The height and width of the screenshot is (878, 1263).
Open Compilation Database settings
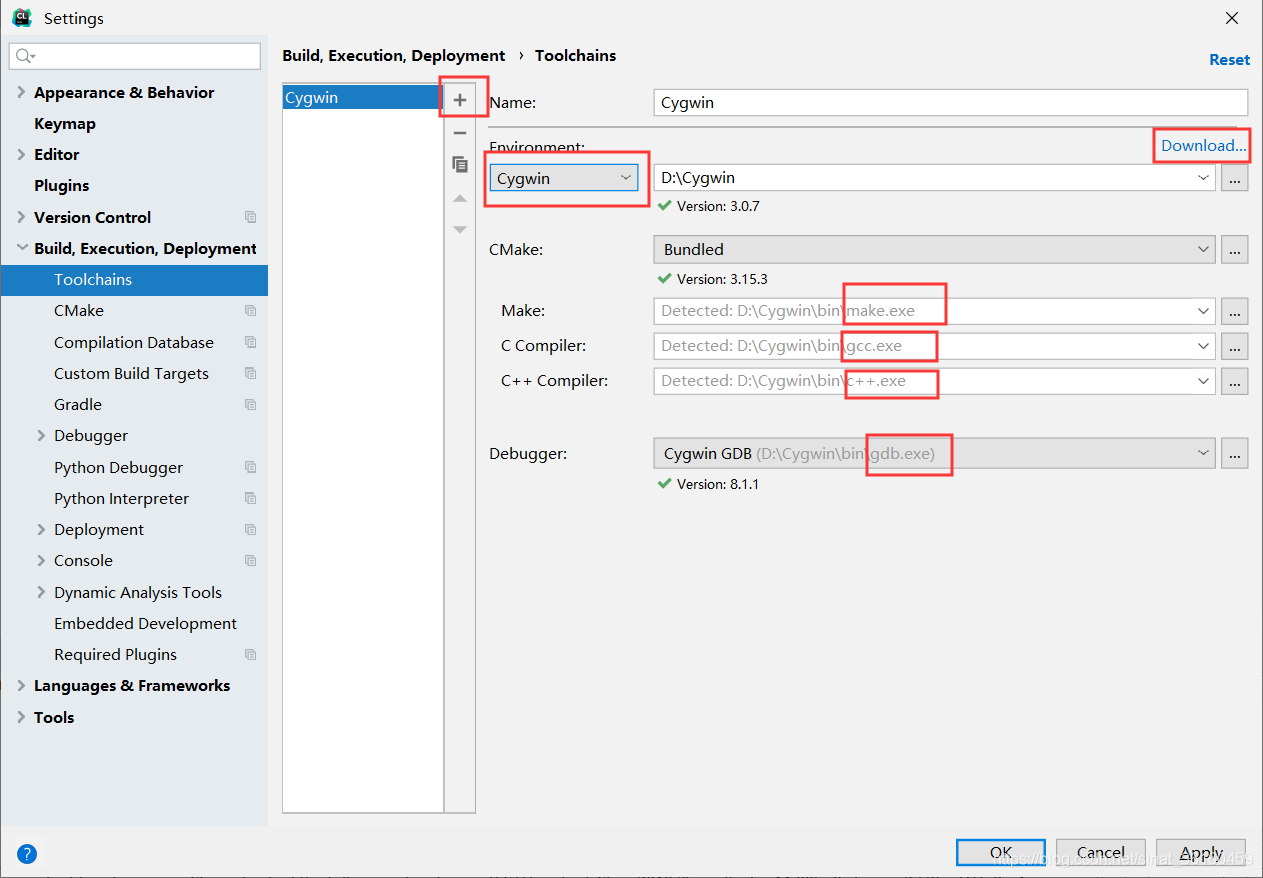tap(134, 342)
